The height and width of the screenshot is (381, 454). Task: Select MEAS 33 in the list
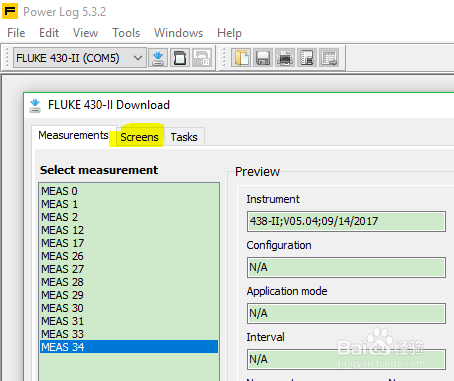pos(129,334)
